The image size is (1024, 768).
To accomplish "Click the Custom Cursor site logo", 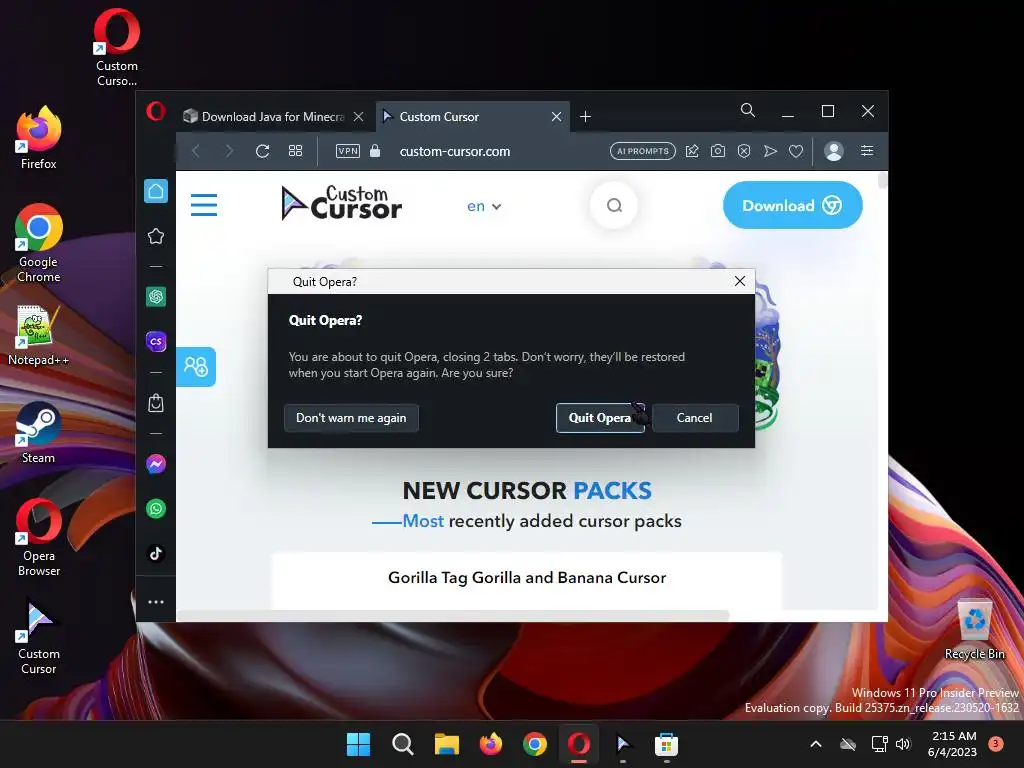I will click(x=342, y=203).
